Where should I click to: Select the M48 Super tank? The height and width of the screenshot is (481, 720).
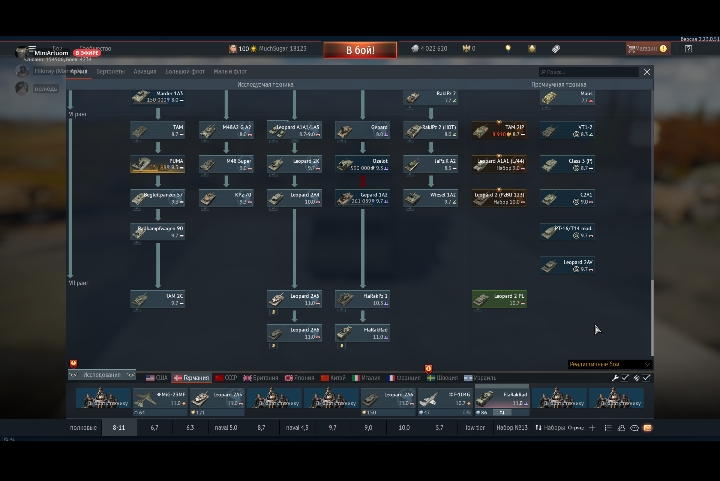click(226, 164)
